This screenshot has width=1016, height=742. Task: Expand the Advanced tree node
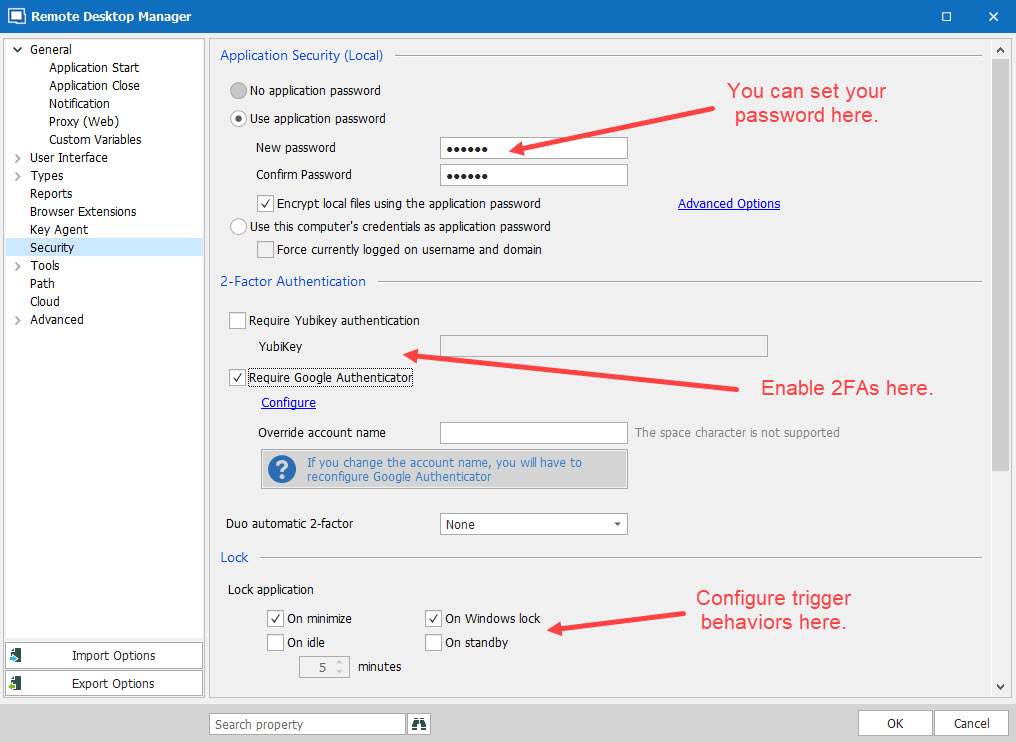pos(17,320)
